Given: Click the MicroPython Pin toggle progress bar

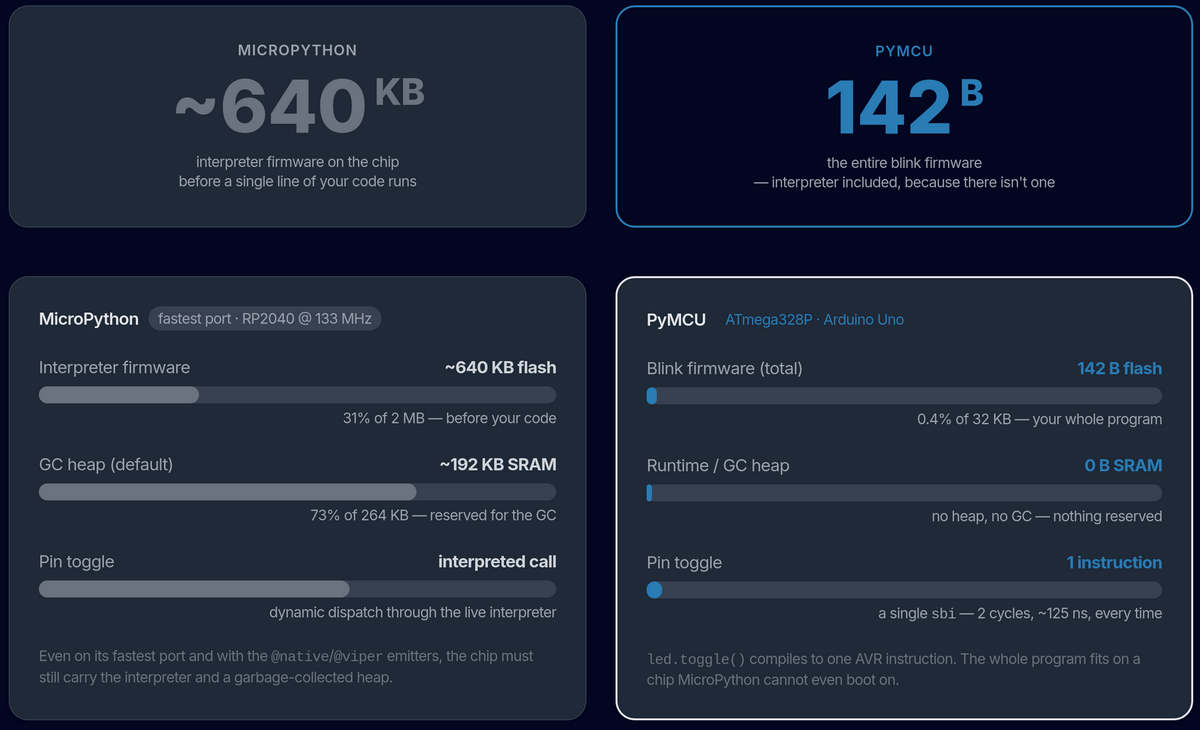Looking at the screenshot, I should pyautogui.click(x=297, y=589).
